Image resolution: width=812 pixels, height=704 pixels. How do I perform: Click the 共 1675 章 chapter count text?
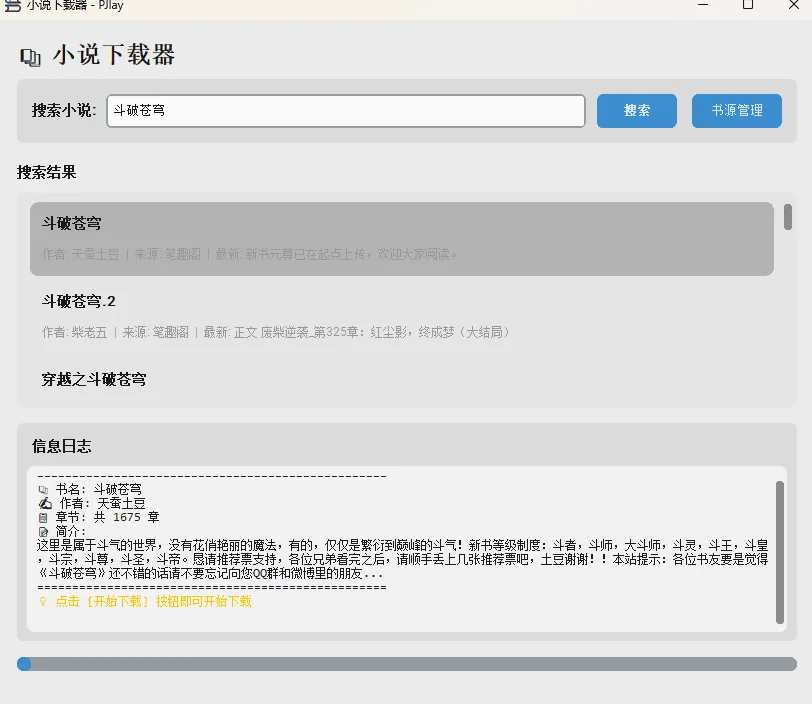[x=126, y=517]
